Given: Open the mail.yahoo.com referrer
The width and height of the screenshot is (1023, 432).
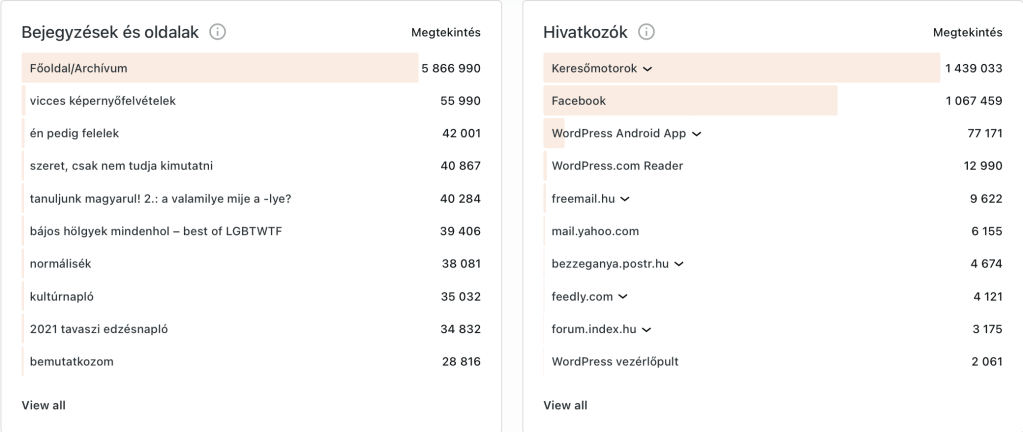Looking at the screenshot, I should coord(595,231).
